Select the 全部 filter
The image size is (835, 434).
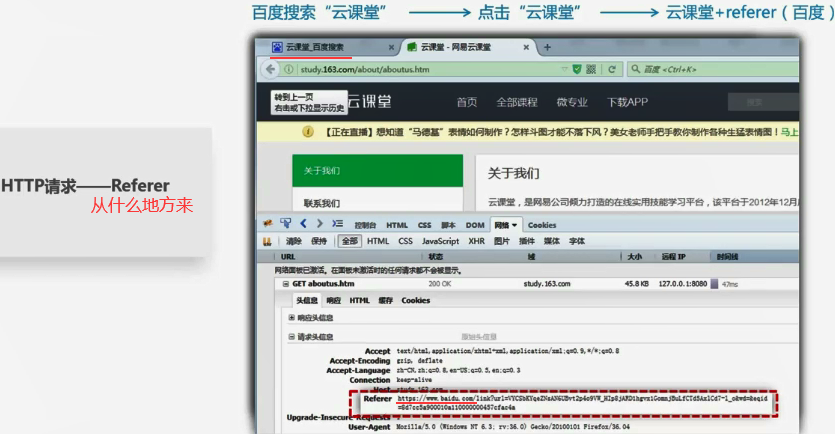(x=350, y=241)
